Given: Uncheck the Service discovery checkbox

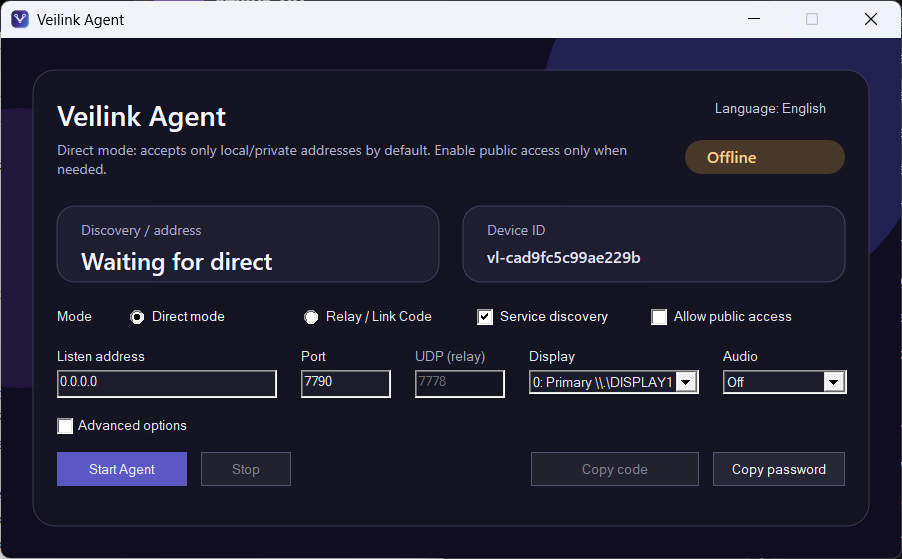Looking at the screenshot, I should (x=485, y=317).
